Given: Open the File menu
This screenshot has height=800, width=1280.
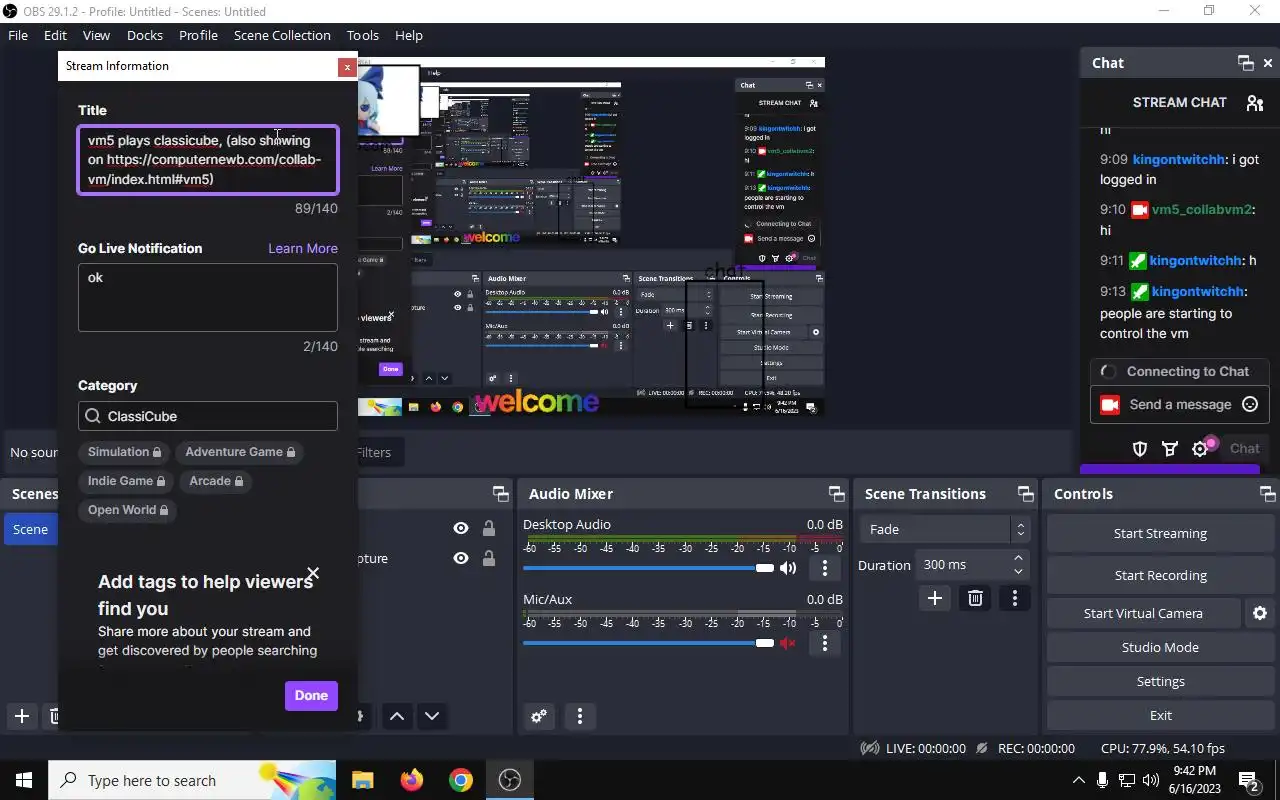Looking at the screenshot, I should [18, 35].
